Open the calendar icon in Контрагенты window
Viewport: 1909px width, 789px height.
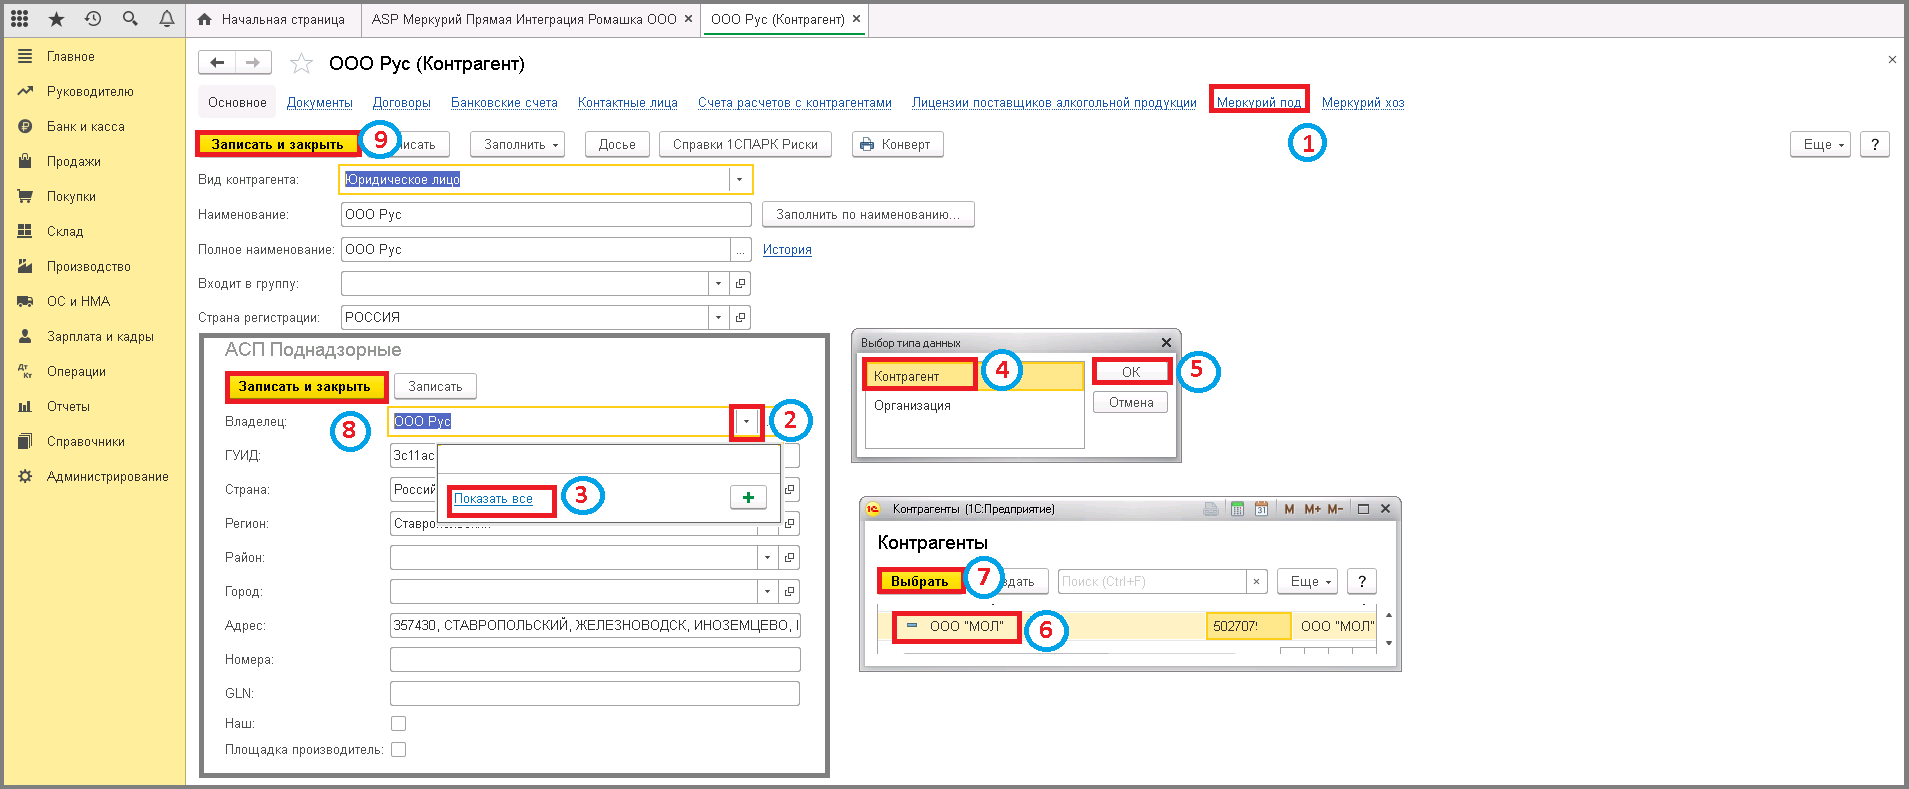pyautogui.click(x=1261, y=509)
